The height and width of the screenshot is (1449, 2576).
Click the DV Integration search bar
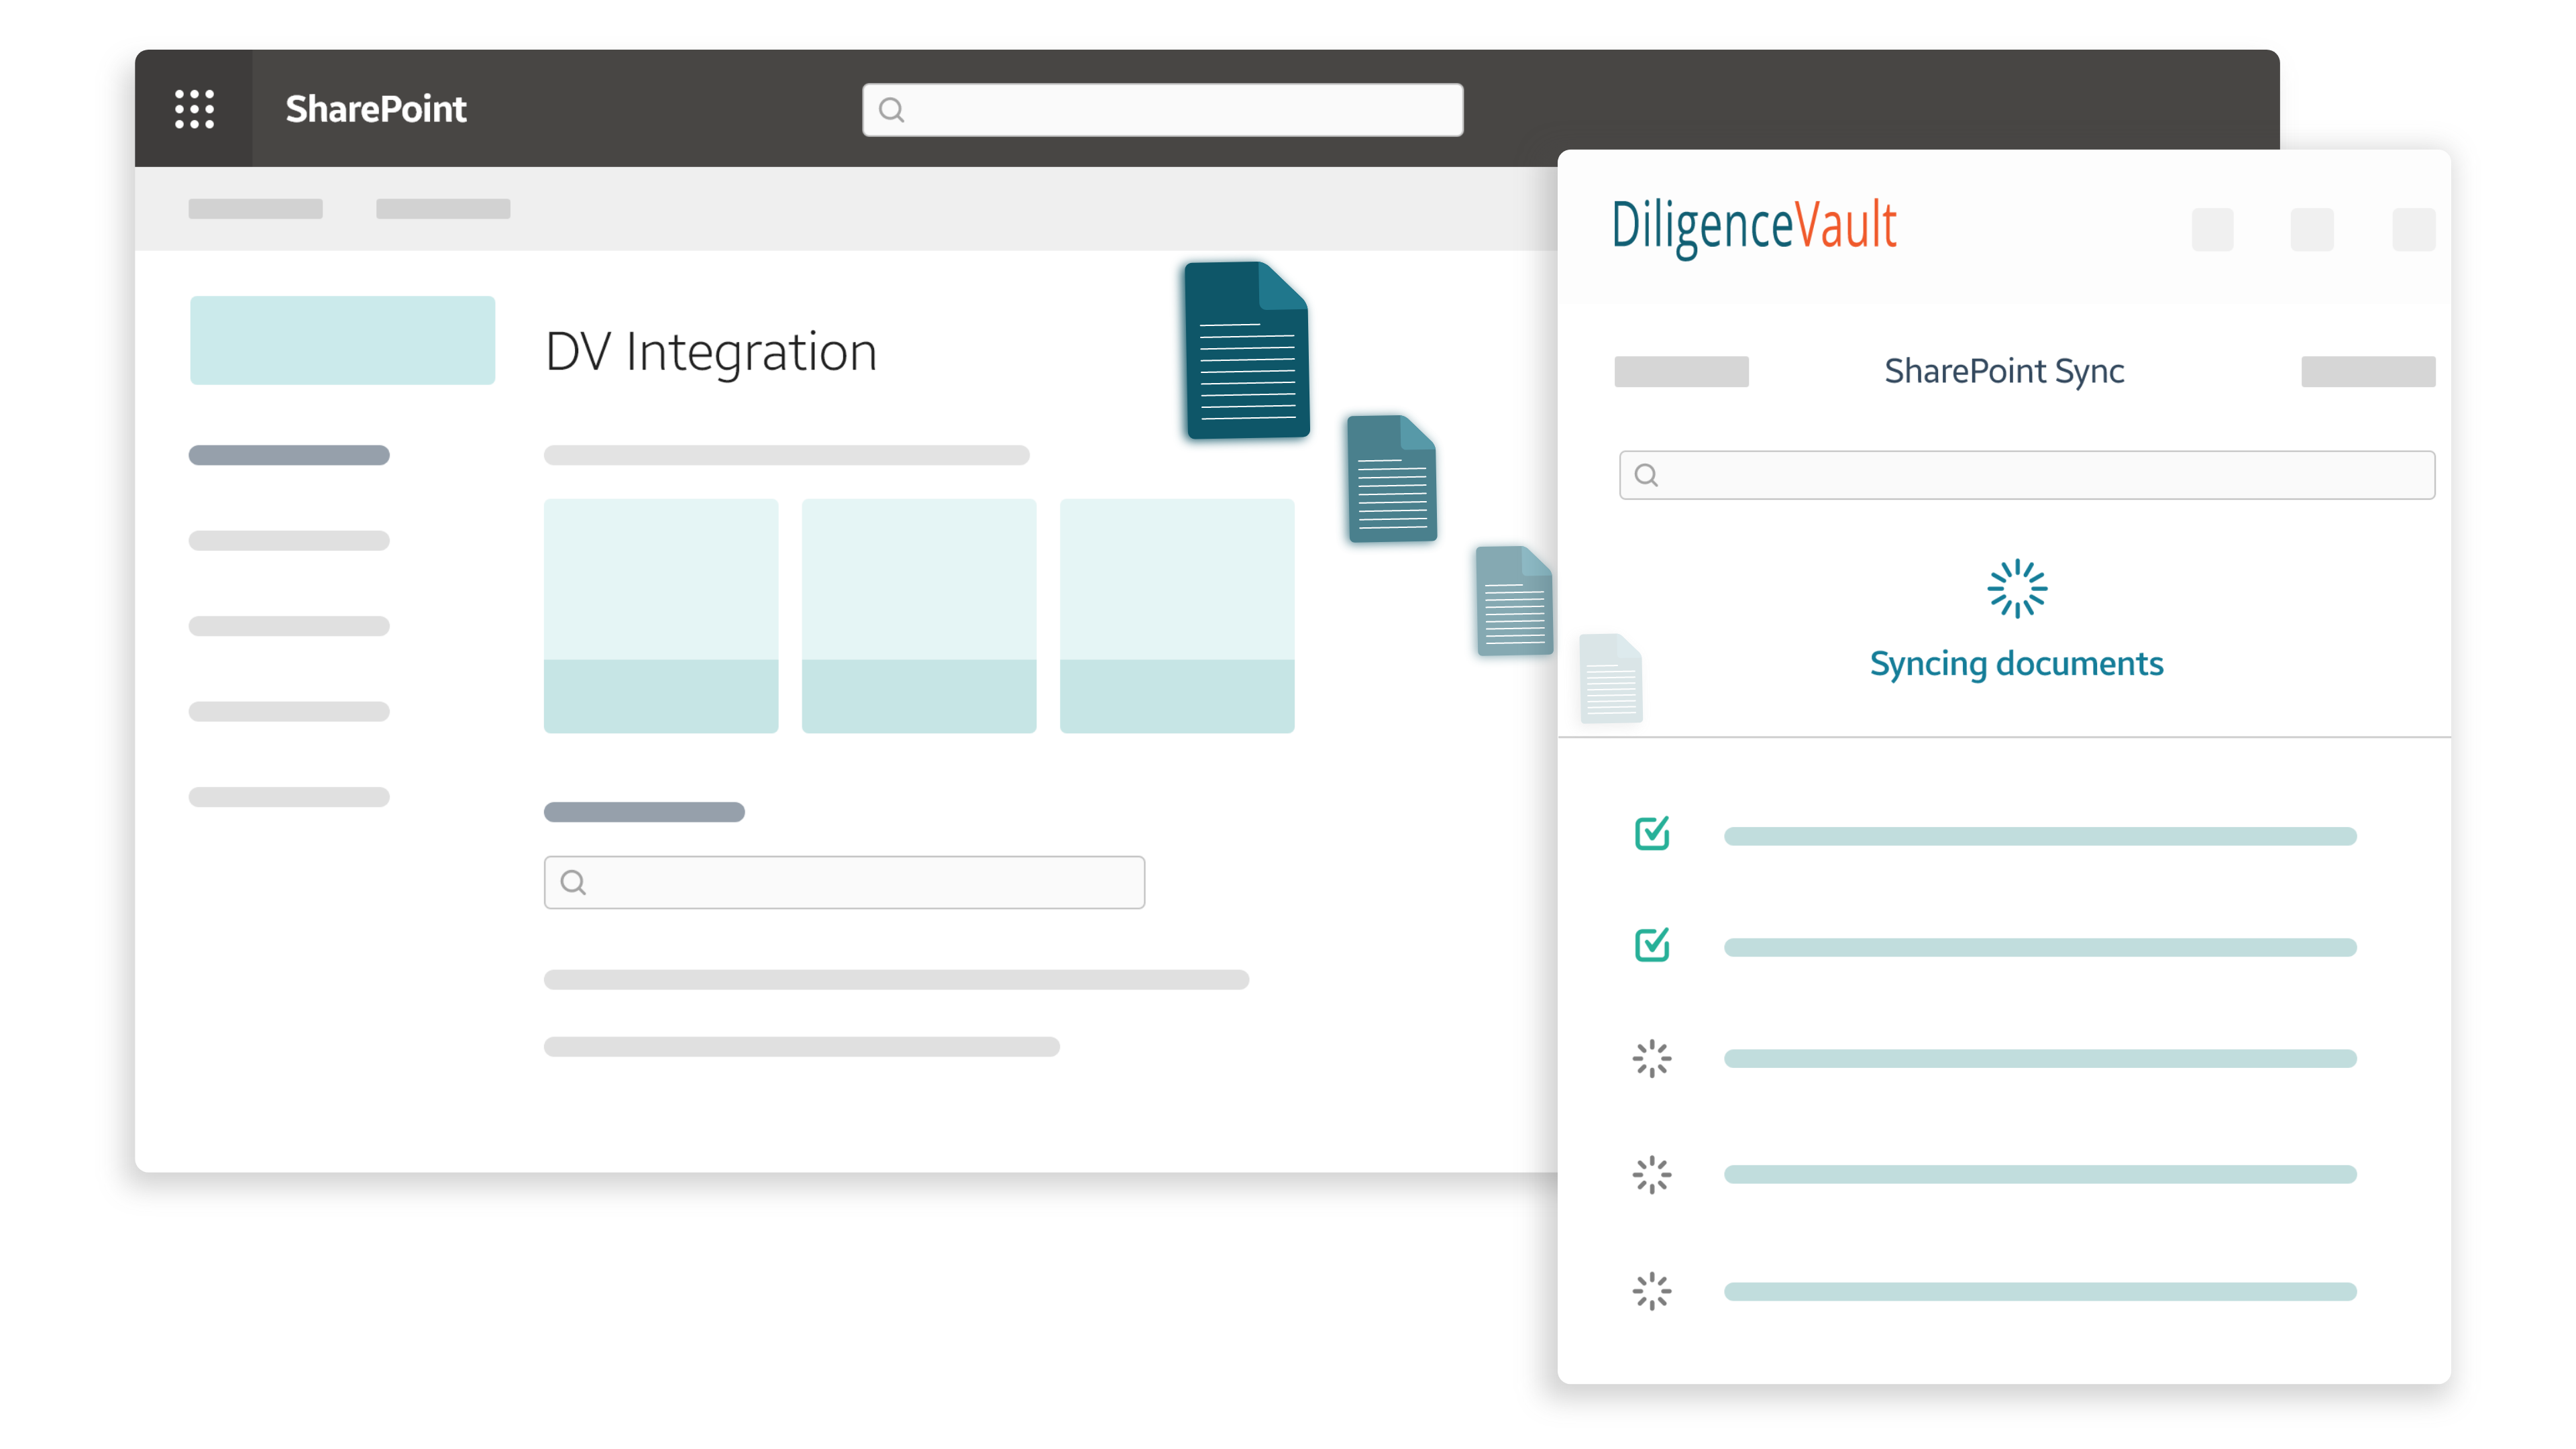click(846, 881)
